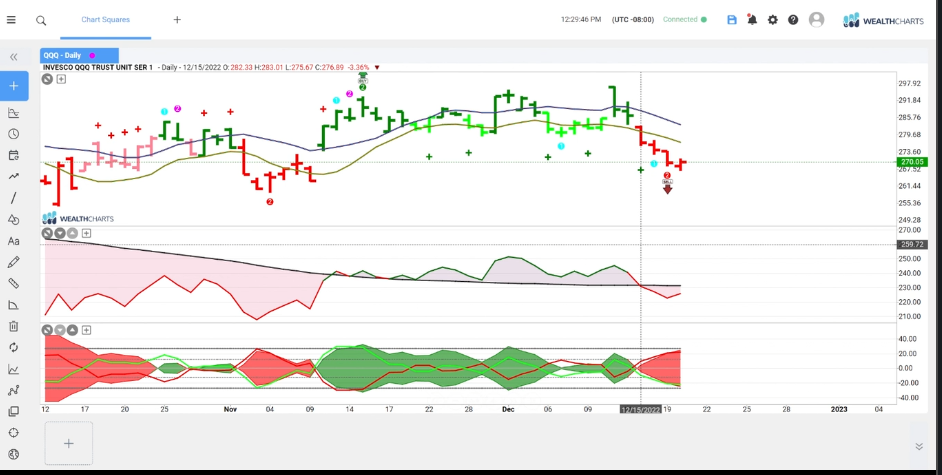
Task: Click the trash delete drawings icon
Action: coord(14,326)
